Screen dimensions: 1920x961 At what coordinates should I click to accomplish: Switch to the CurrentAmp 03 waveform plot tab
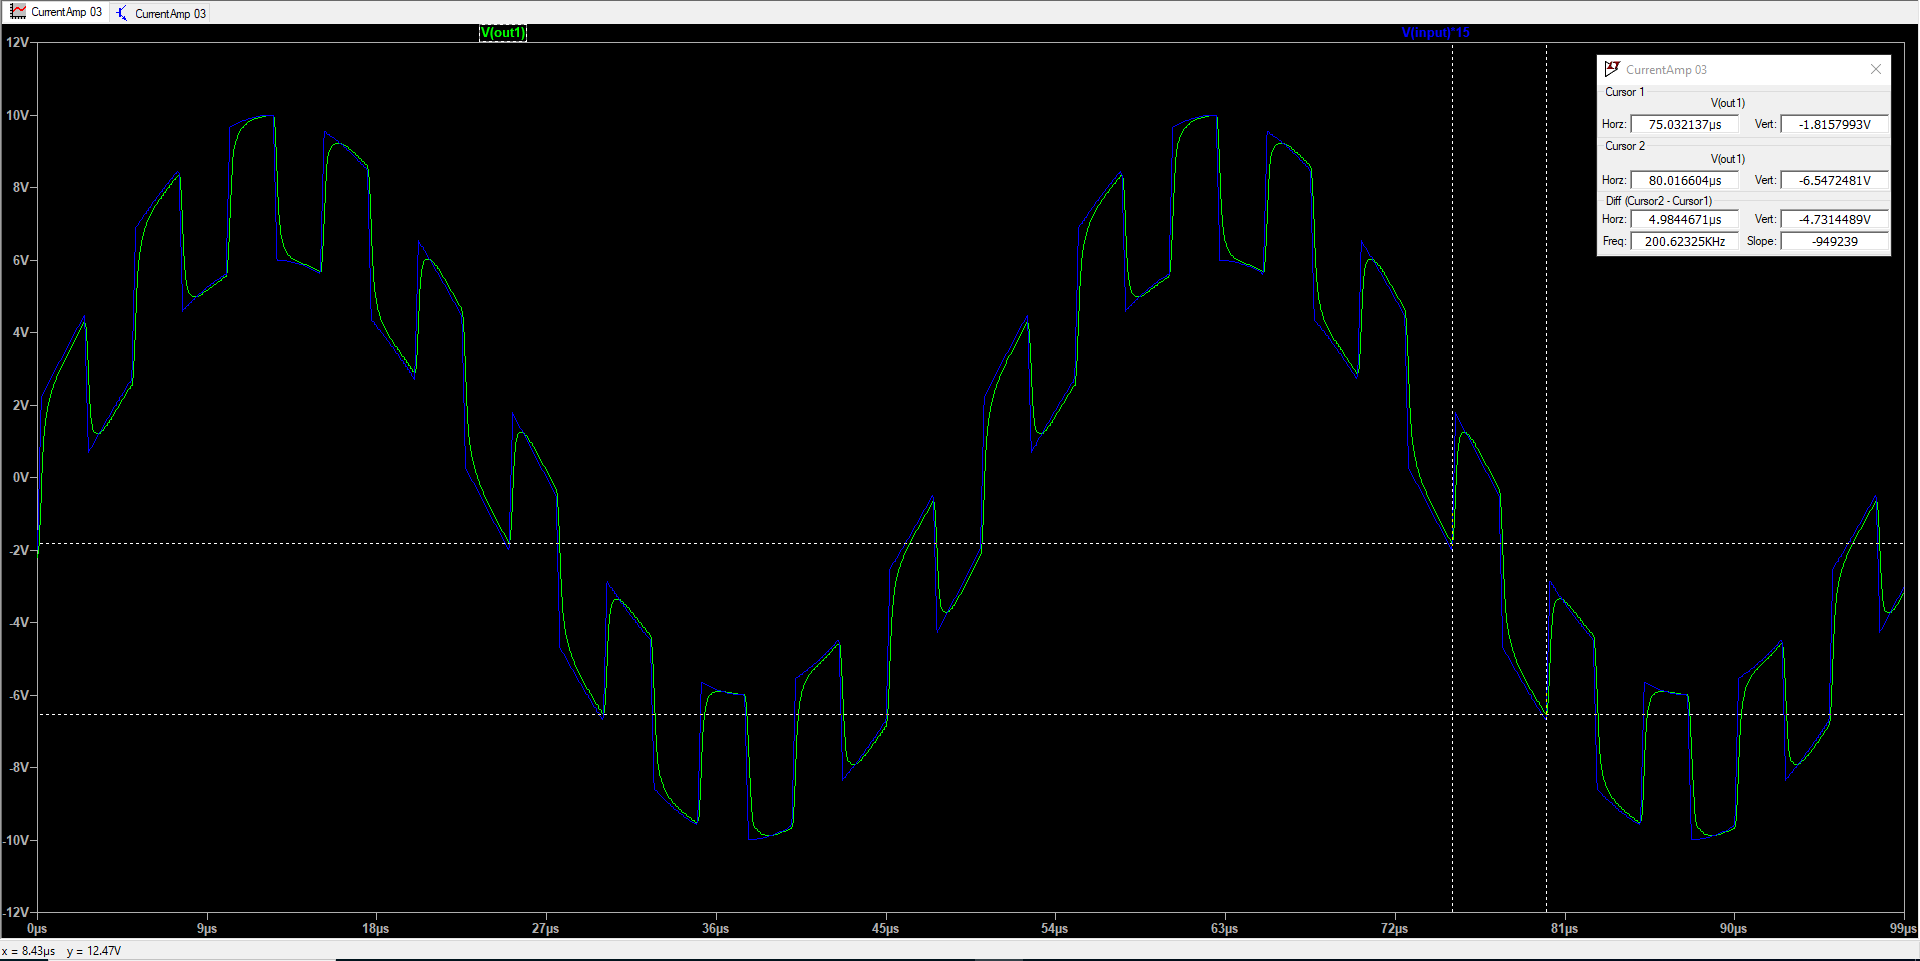56,12
